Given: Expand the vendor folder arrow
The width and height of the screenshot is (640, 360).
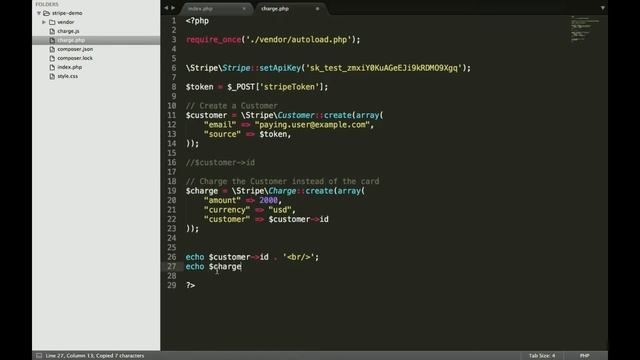Looking at the screenshot, I should coord(44,22).
